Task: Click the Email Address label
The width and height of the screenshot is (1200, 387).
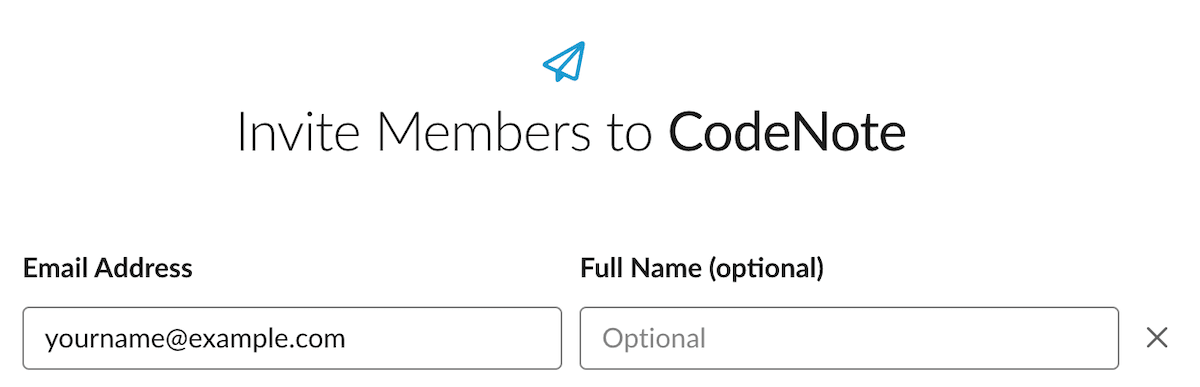Action: (108, 268)
